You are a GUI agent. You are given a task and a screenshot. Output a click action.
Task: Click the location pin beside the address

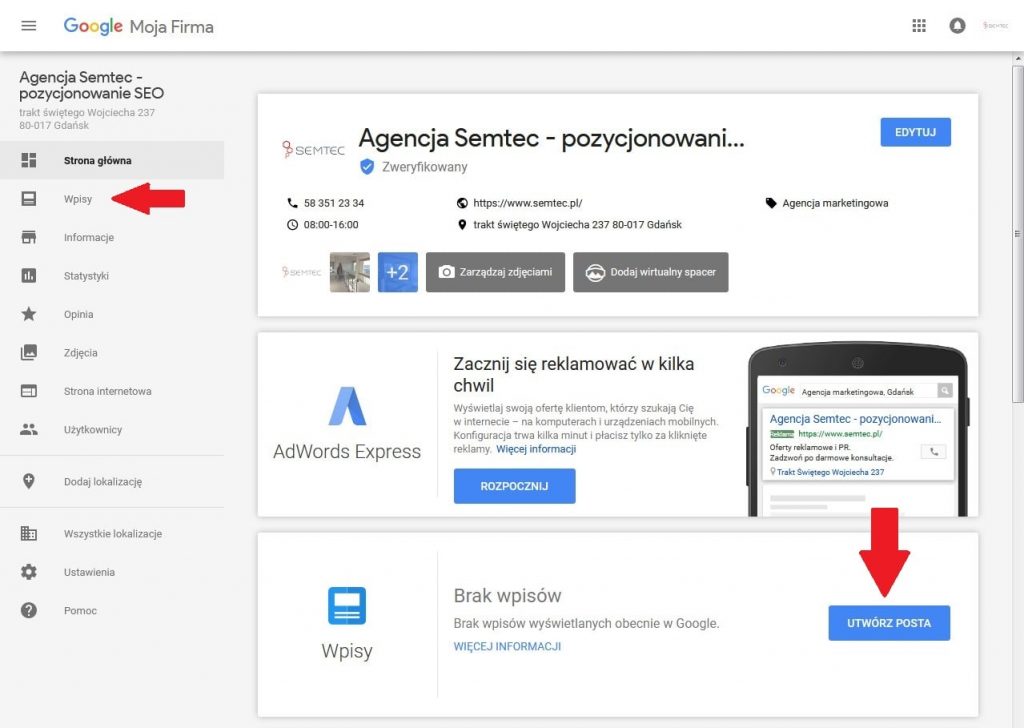[462, 225]
